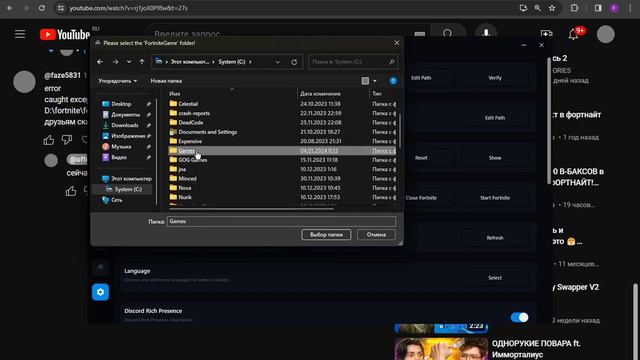Viewport: 640px width, 360px height.
Task: Click the Start Fortnite button
Action: coord(495,198)
